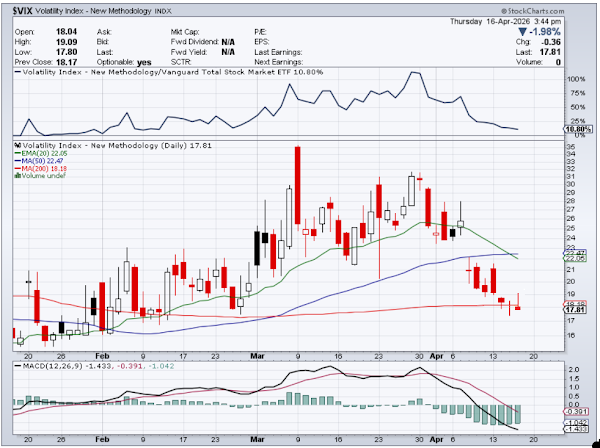The width and height of the screenshot is (600, 448).
Task: Click the 22.47 MA(50) price tag on the axis
Action: tap(575, 253)
